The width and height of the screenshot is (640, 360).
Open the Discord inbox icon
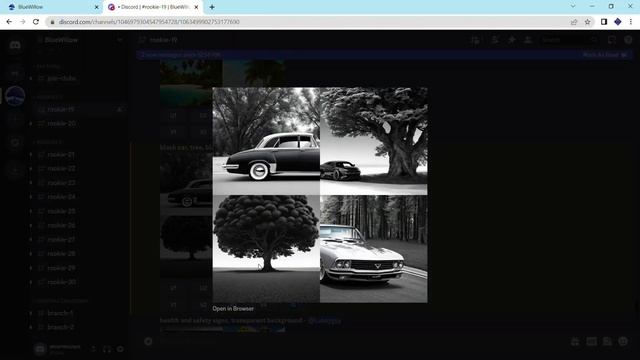pyautogui.click(x=611, y=40)
